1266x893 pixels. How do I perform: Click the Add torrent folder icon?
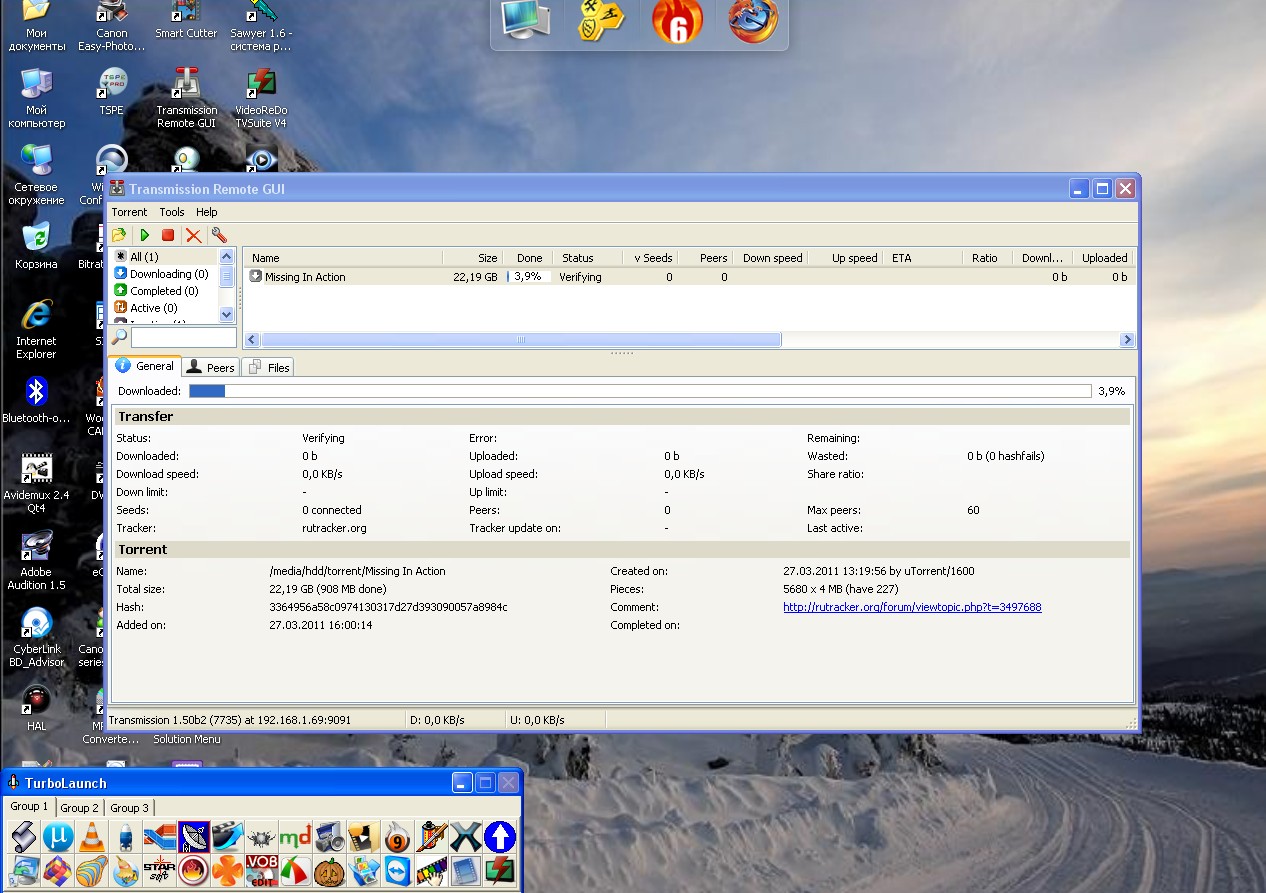[119, 235]
